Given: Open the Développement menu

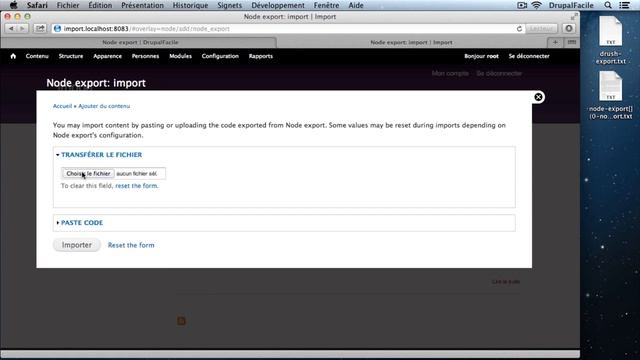Looking at the screenshot, I should [278, 5].
